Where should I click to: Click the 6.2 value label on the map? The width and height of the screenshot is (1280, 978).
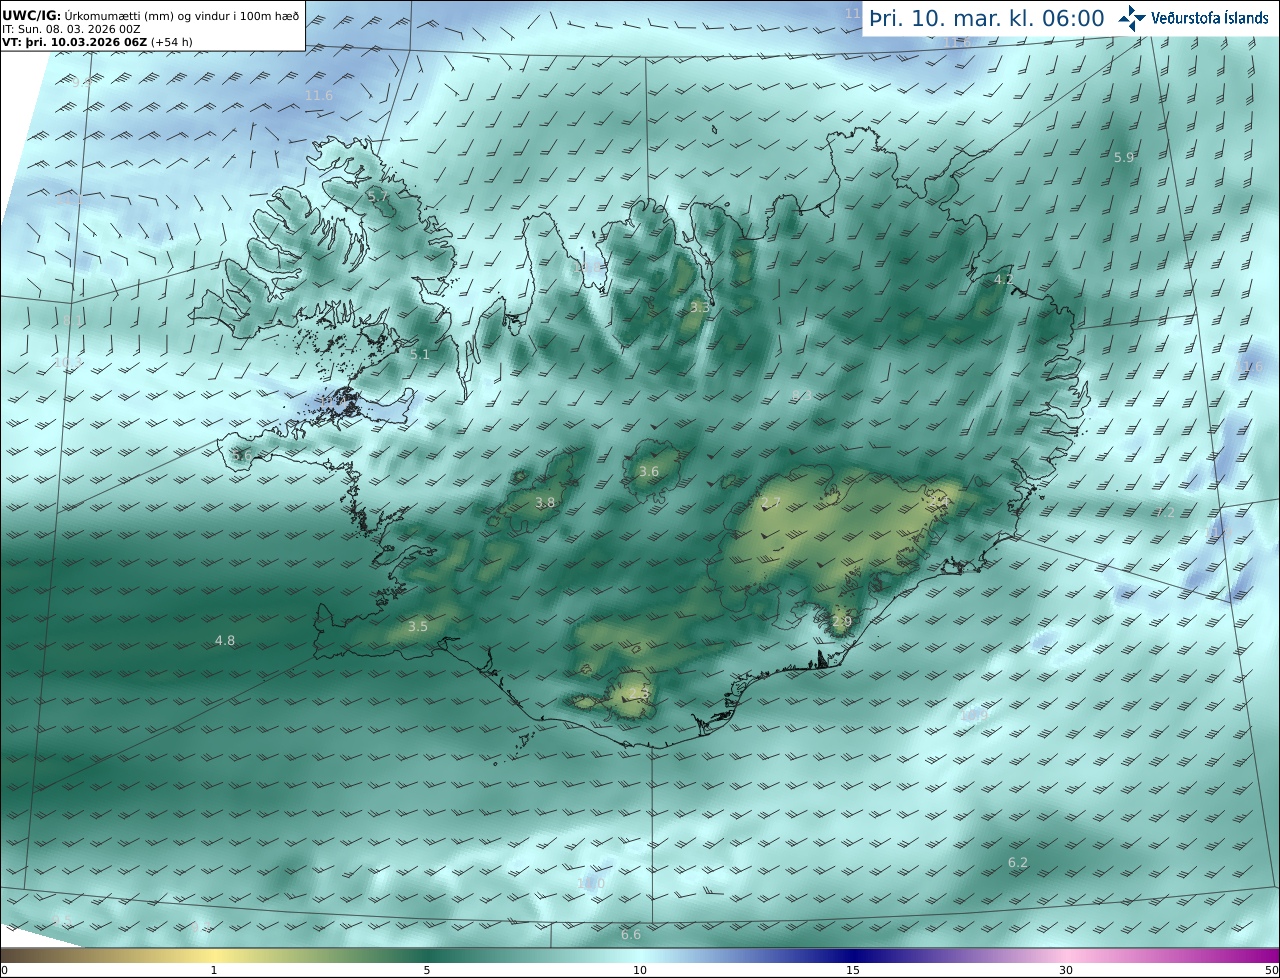1018,862
